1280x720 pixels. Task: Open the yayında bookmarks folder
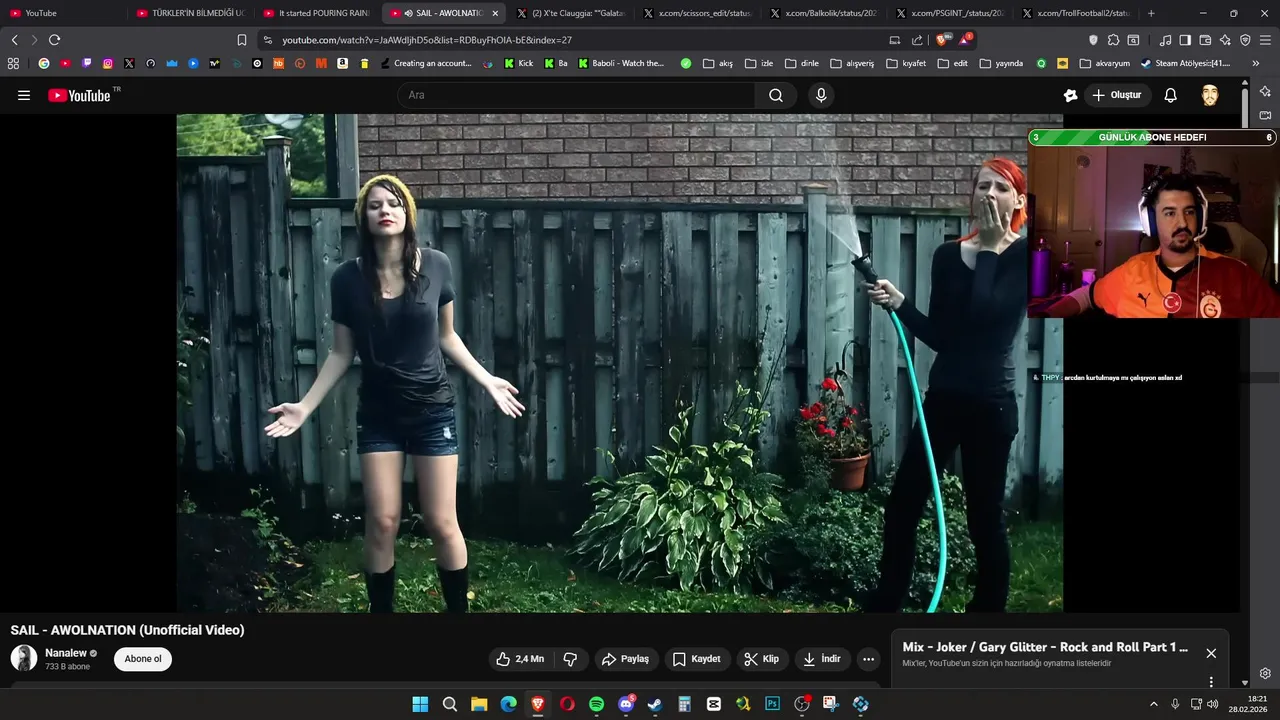tap(1001, 63)
